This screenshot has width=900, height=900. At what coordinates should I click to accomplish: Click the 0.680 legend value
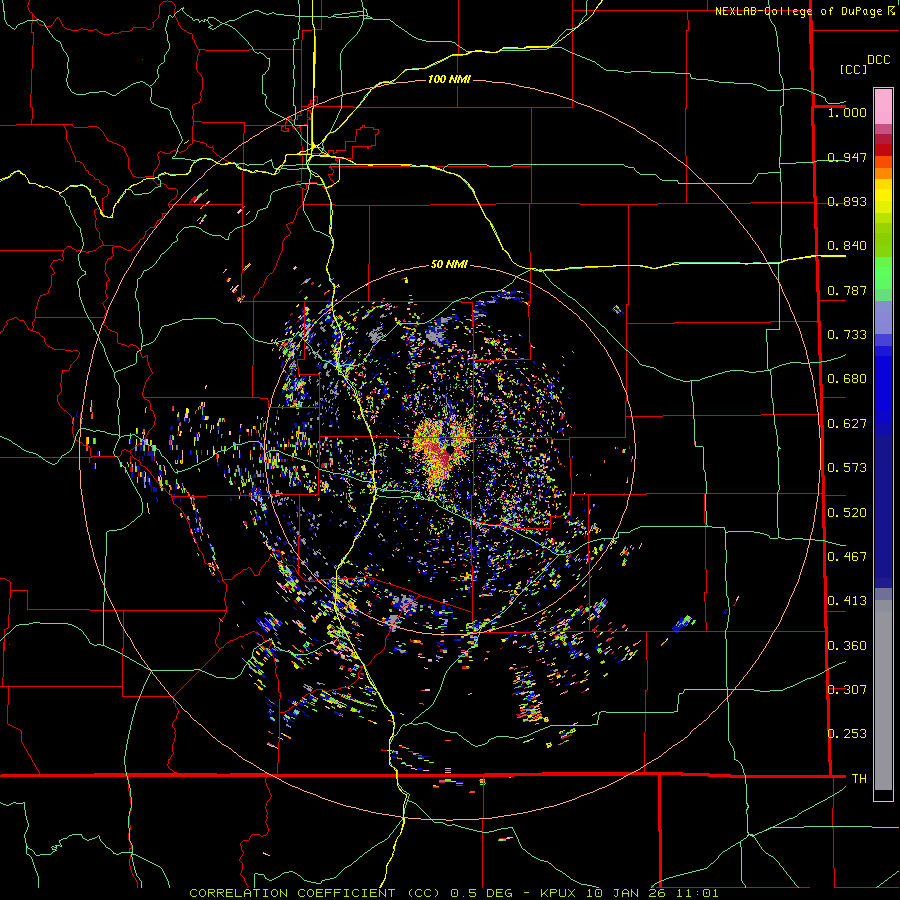[x=847, y=379]
